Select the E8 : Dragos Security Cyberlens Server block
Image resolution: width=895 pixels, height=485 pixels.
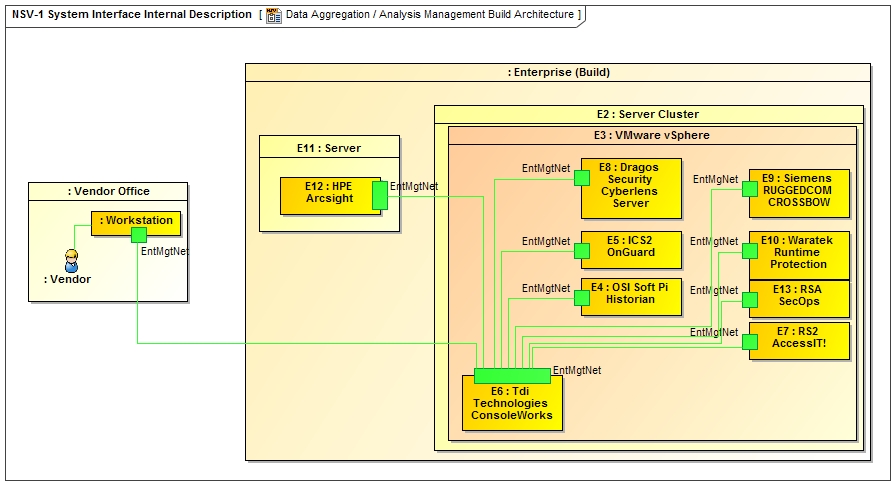point(631,188)
